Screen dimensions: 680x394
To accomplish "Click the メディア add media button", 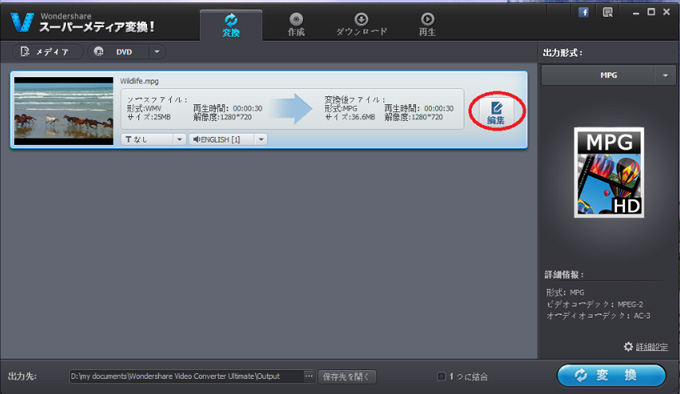I will pyautogui.click(x=47, y=52).
